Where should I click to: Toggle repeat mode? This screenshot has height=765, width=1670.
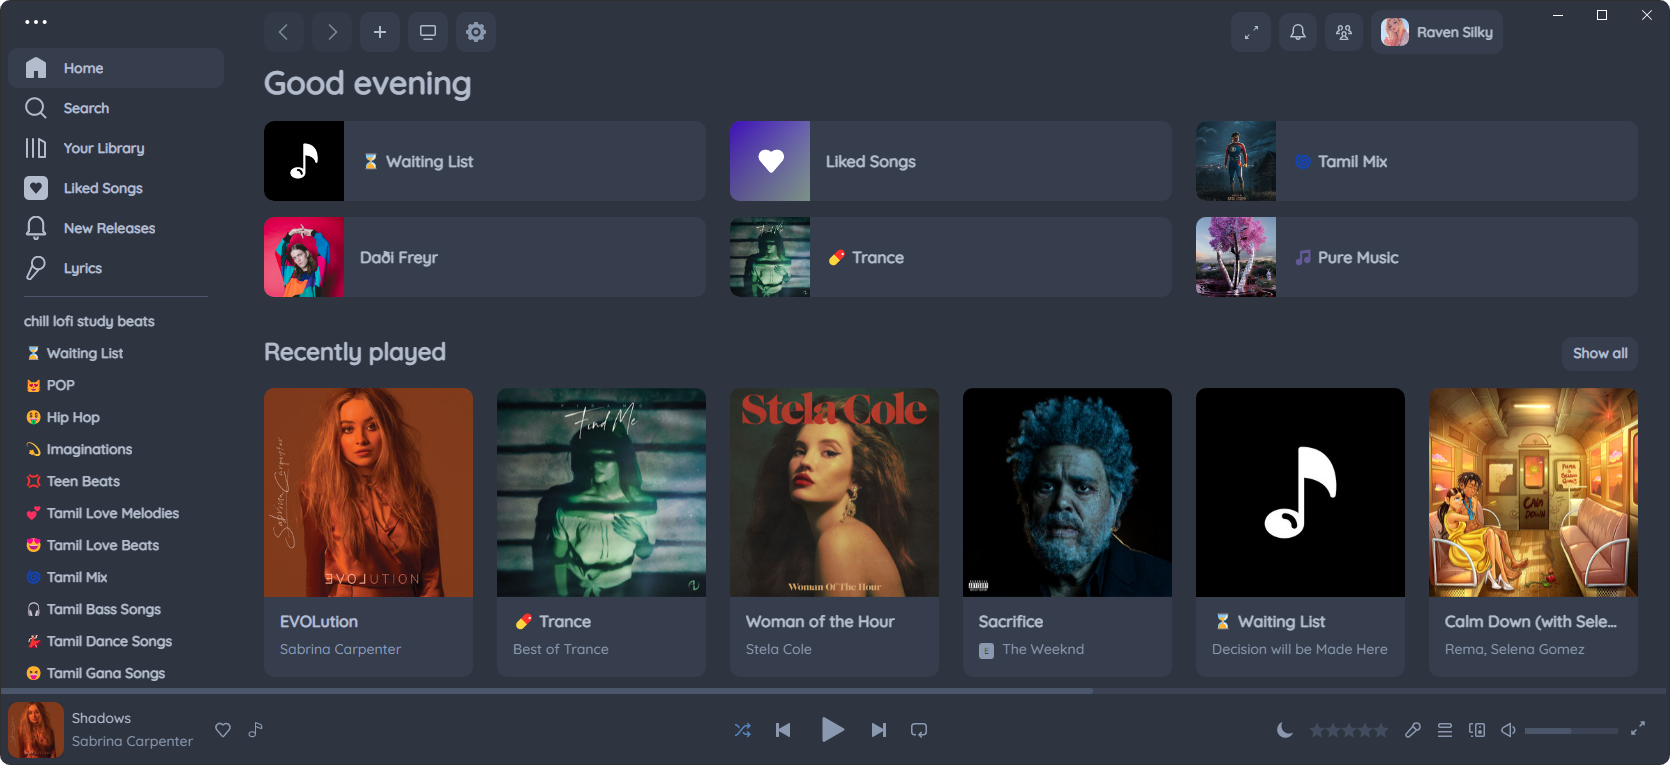919,730
